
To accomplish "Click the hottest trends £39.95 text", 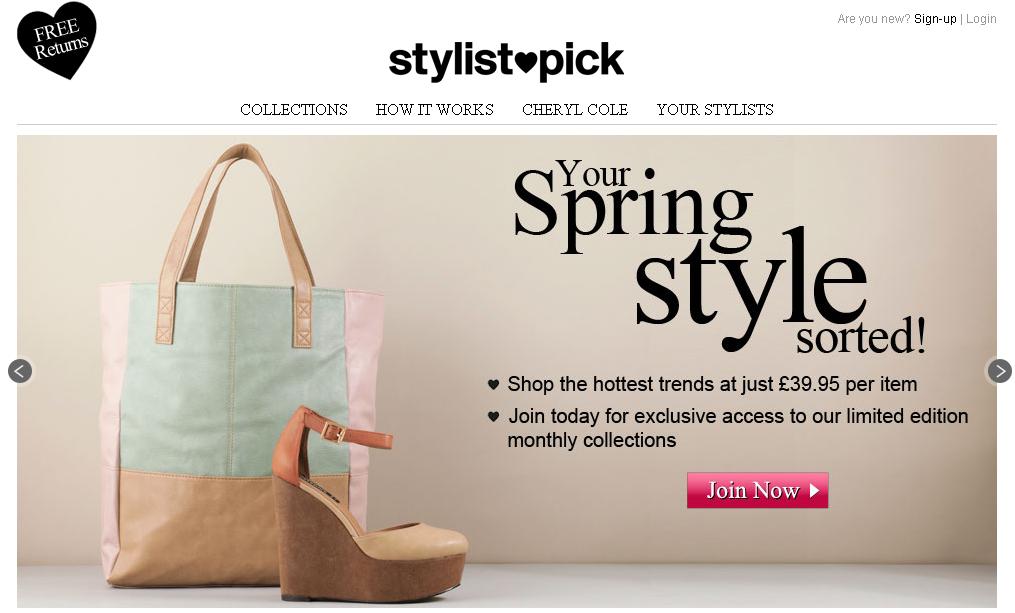I will [712, 385].
